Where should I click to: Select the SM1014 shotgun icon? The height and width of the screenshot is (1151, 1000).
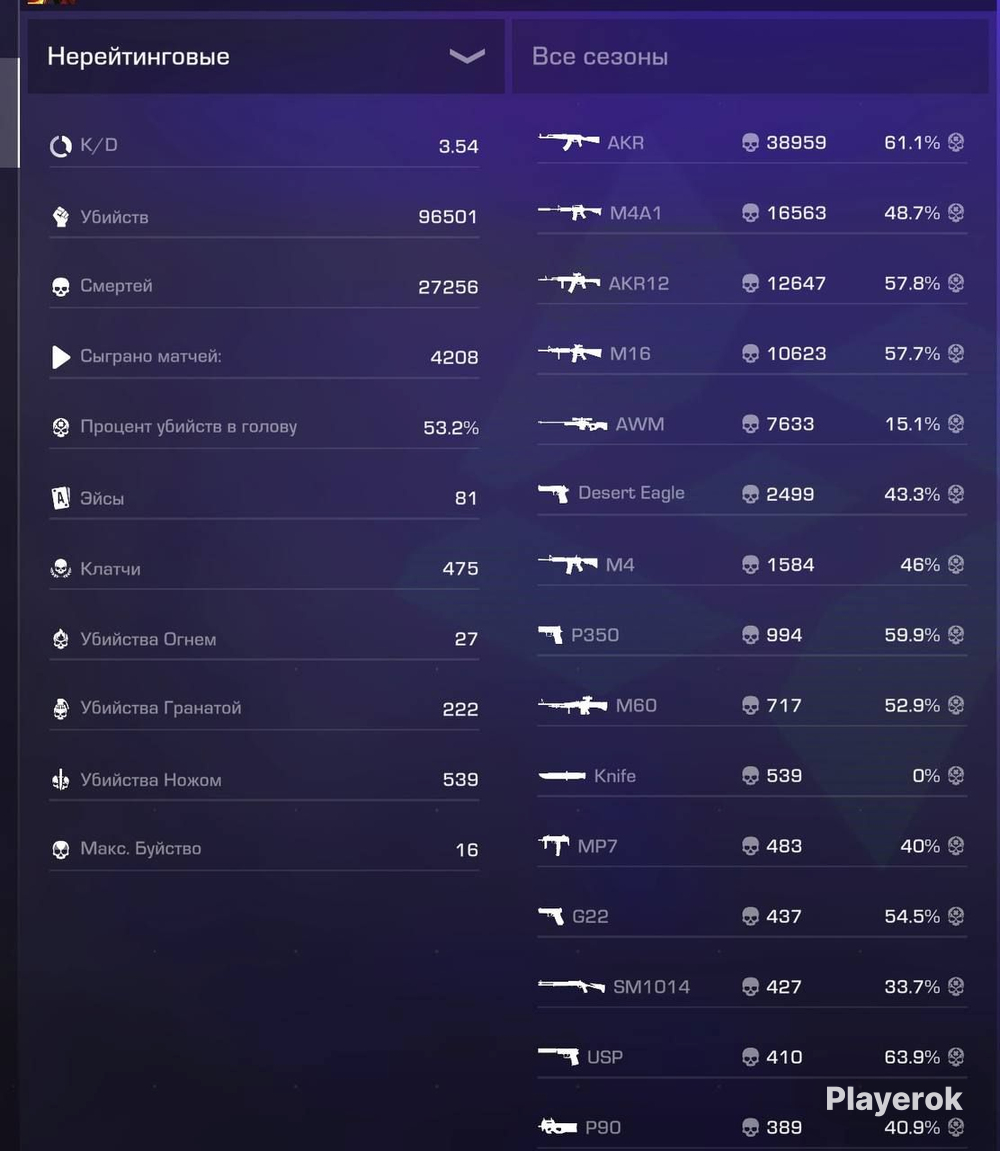click(571, 986)
